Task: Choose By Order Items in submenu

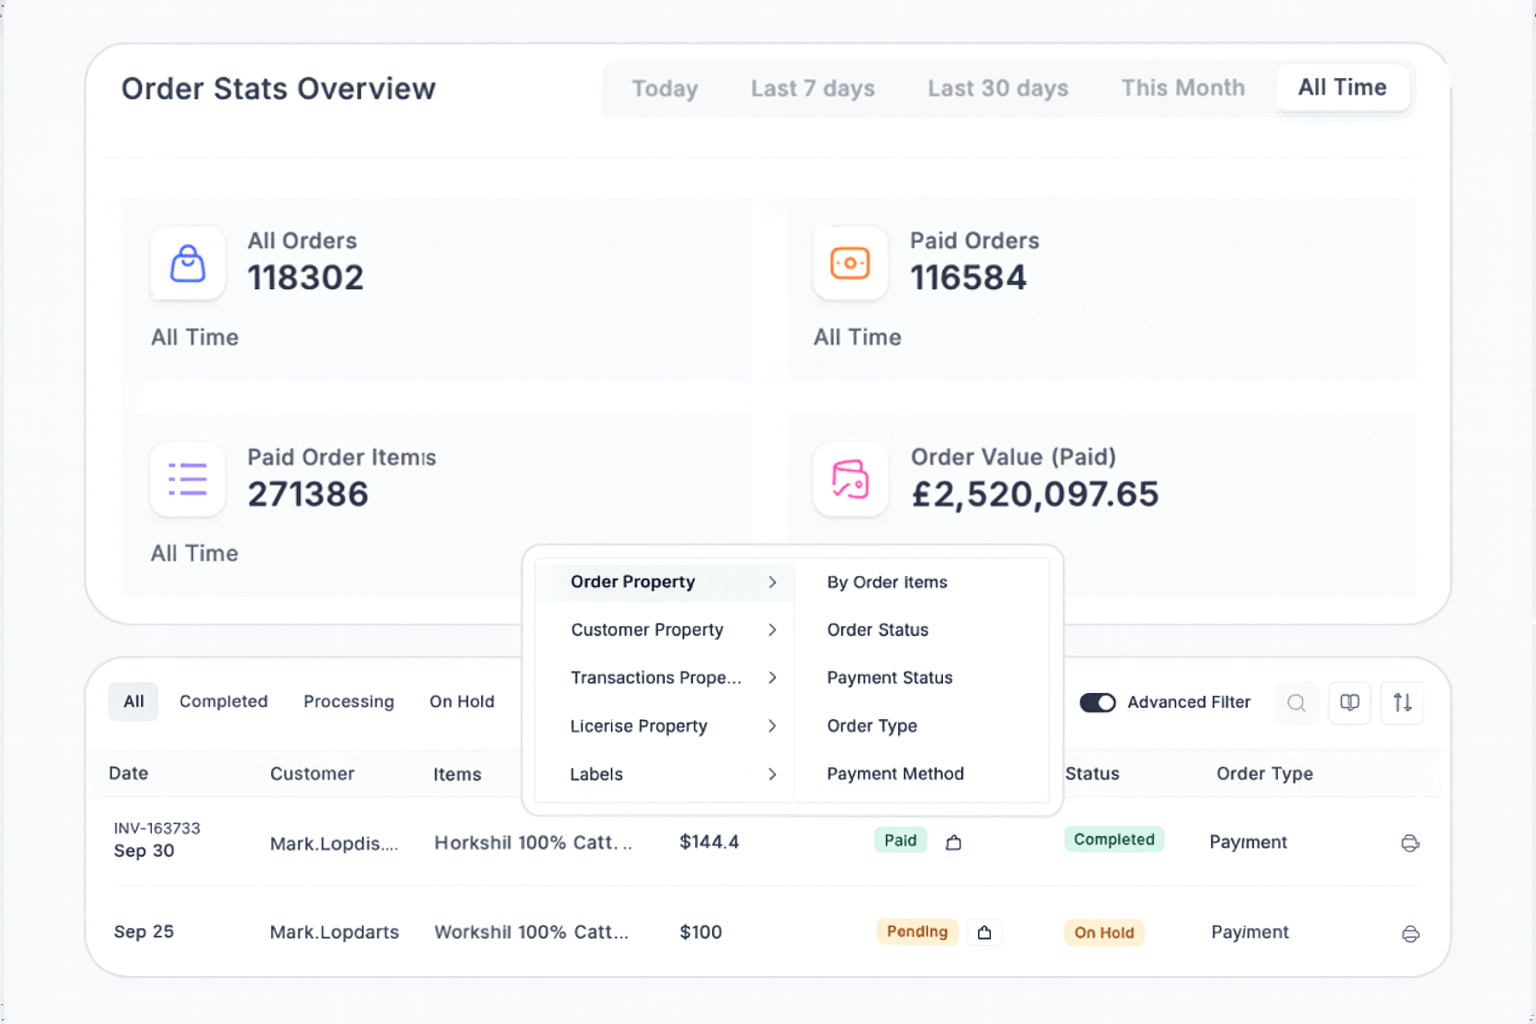Action: click(x=886, y=582)
